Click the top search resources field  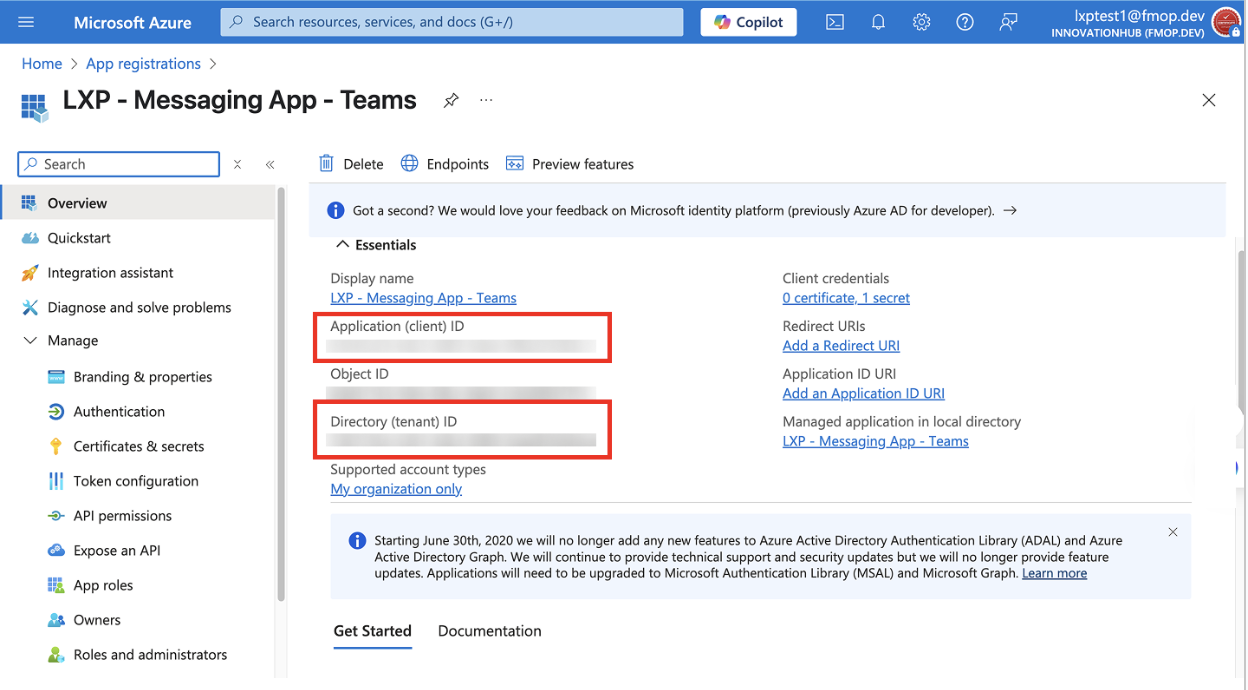(452, 22)
